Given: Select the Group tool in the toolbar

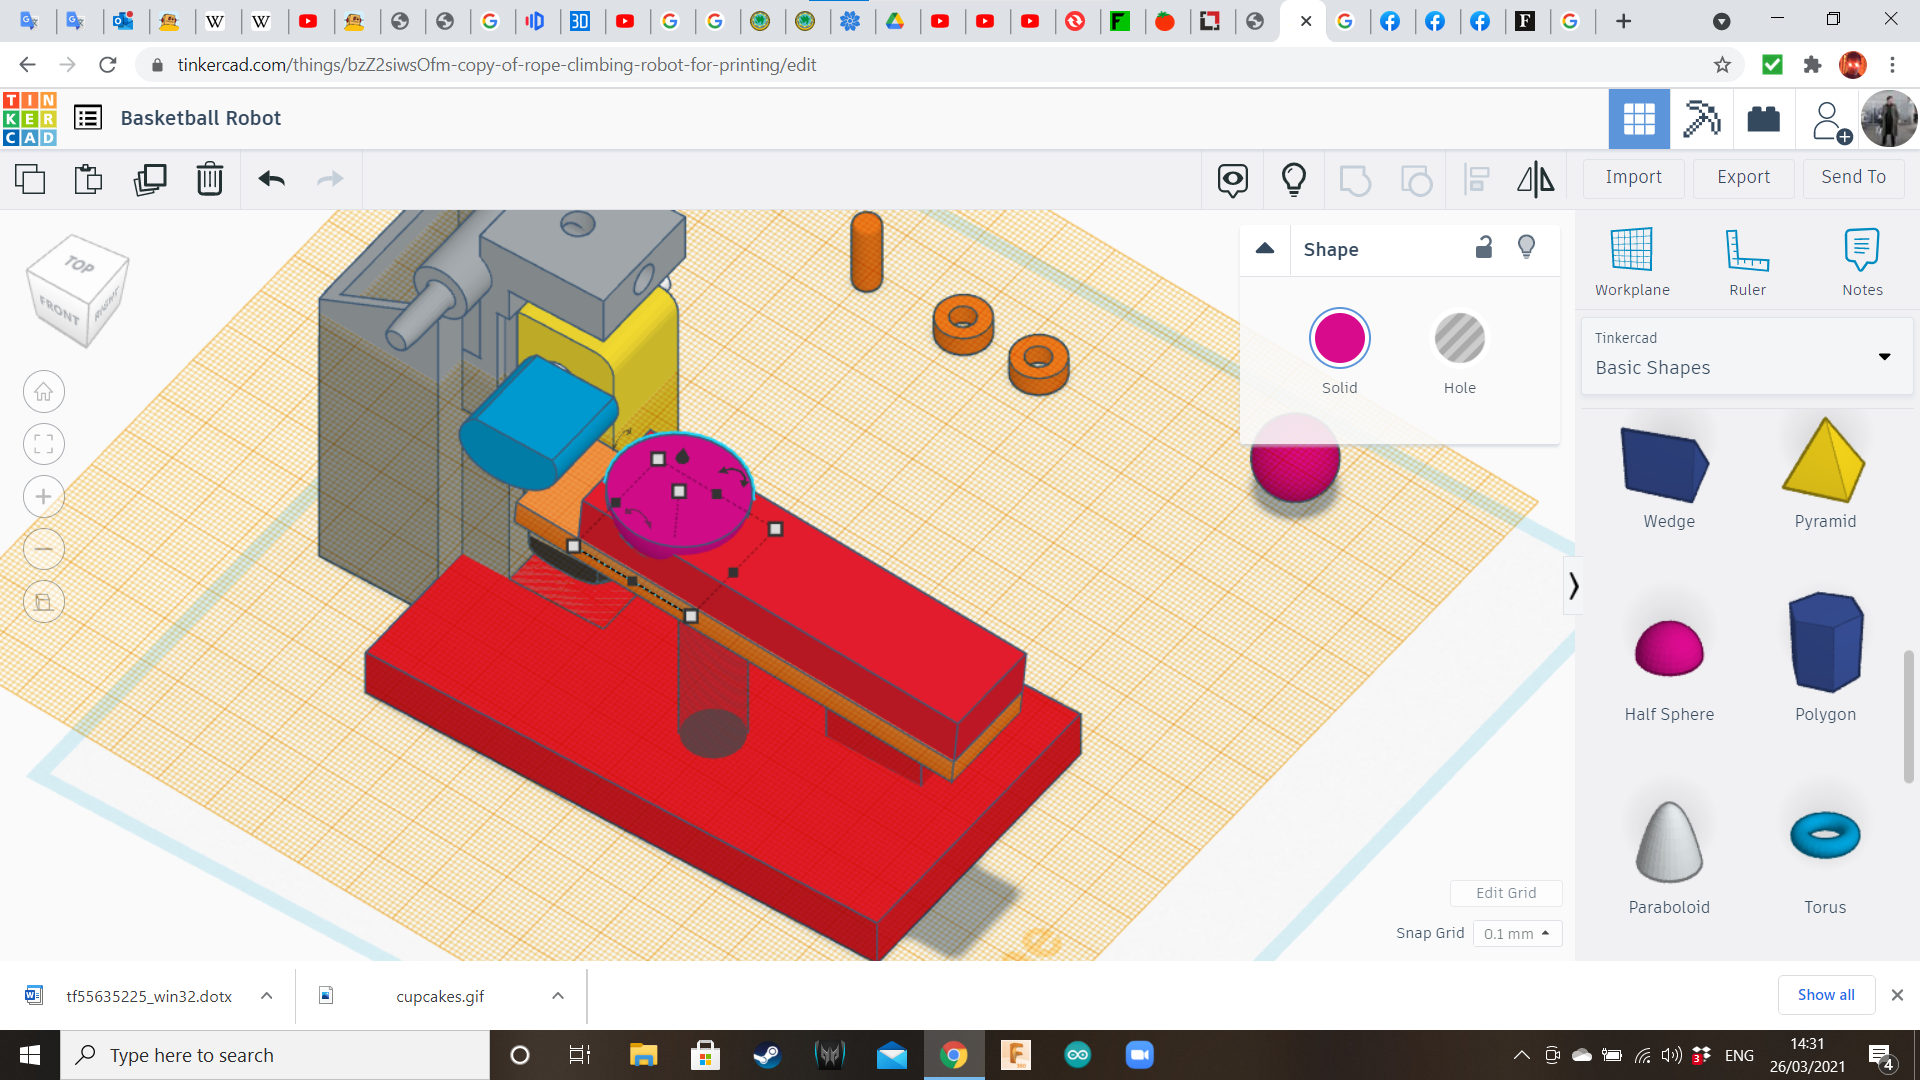Looking at the screenshot, I should pyautogui.click(x=1355, y=180).
